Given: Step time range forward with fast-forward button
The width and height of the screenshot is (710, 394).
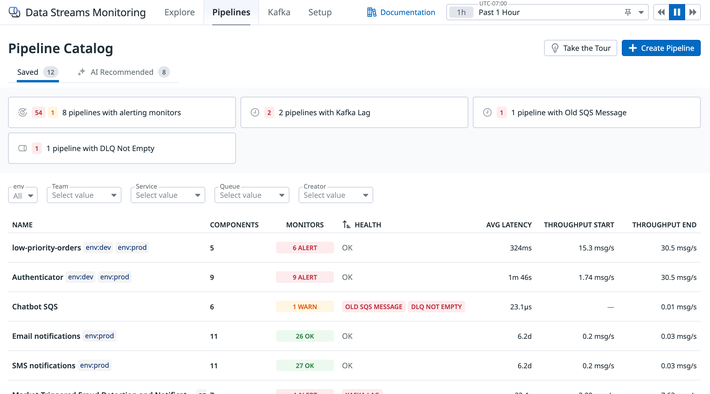Looking at the screenshot, I should click(693, 12).
